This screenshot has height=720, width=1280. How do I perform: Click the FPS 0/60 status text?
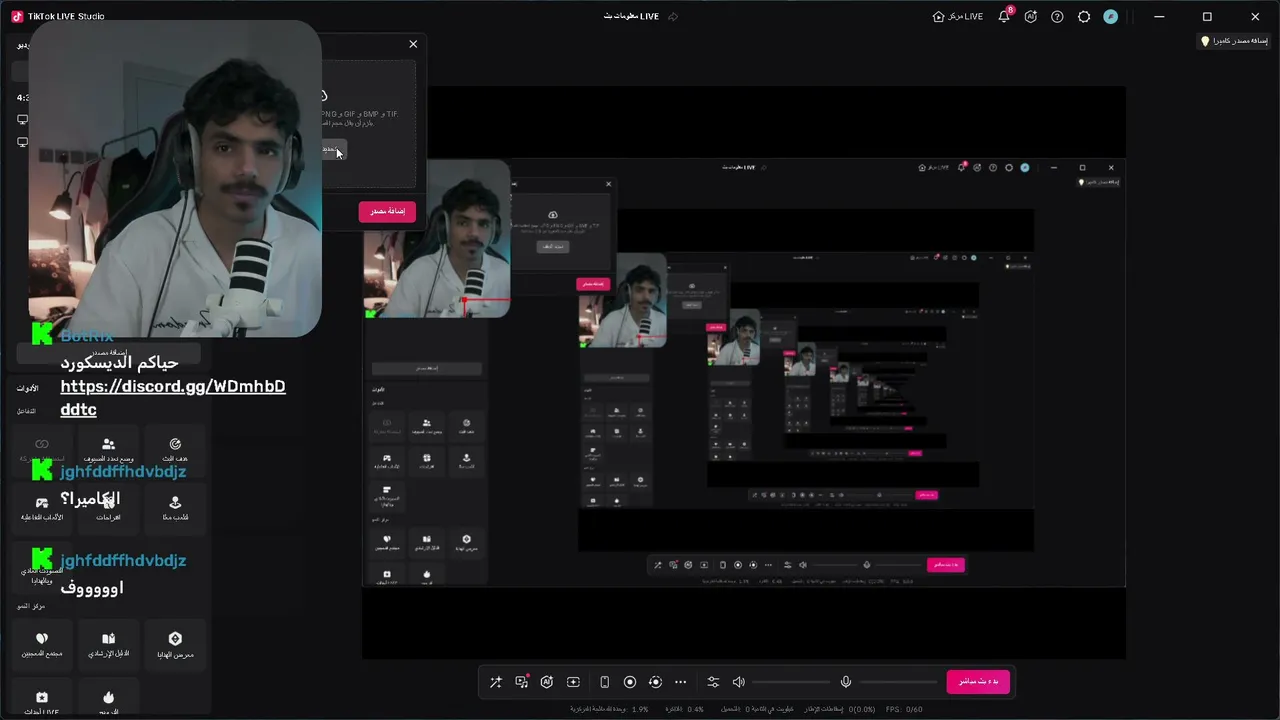[x=904, y=709]
